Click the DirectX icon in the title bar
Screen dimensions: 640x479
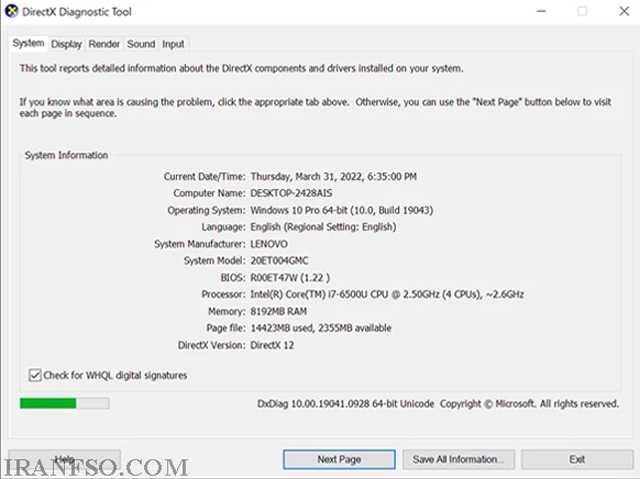11,11
